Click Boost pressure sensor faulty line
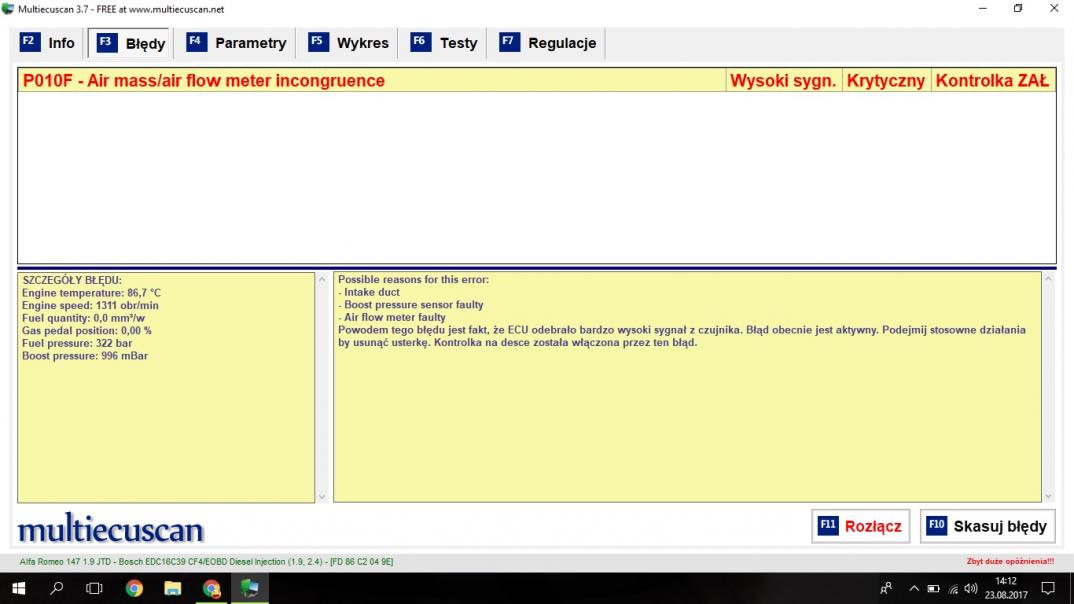 coord(410,305)
